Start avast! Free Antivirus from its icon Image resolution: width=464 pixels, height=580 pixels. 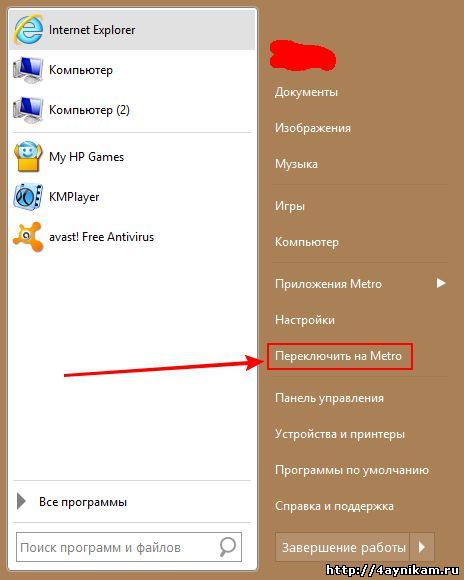pos(28,237)
